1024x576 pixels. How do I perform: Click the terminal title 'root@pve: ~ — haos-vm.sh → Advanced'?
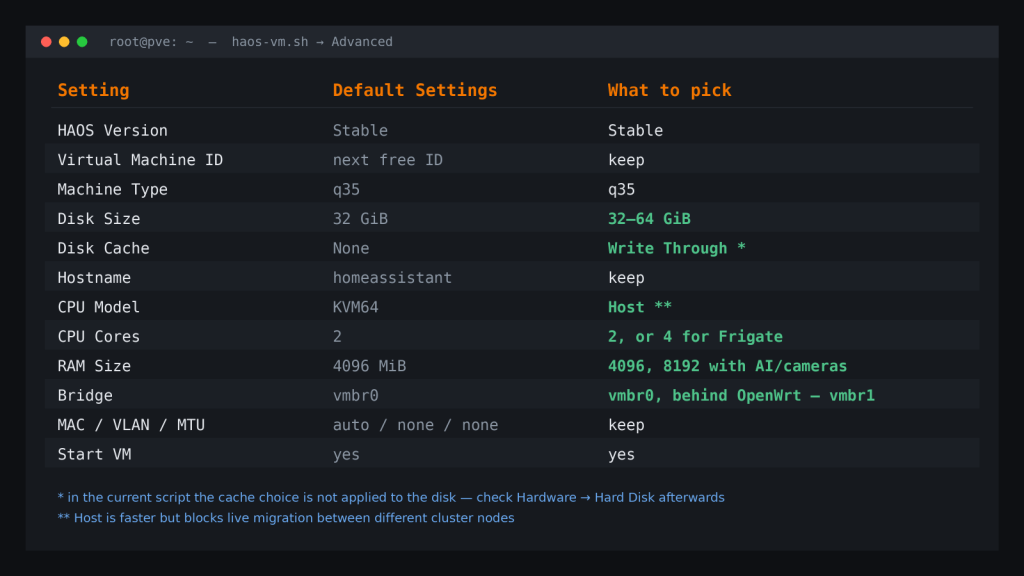coord(251,42)
